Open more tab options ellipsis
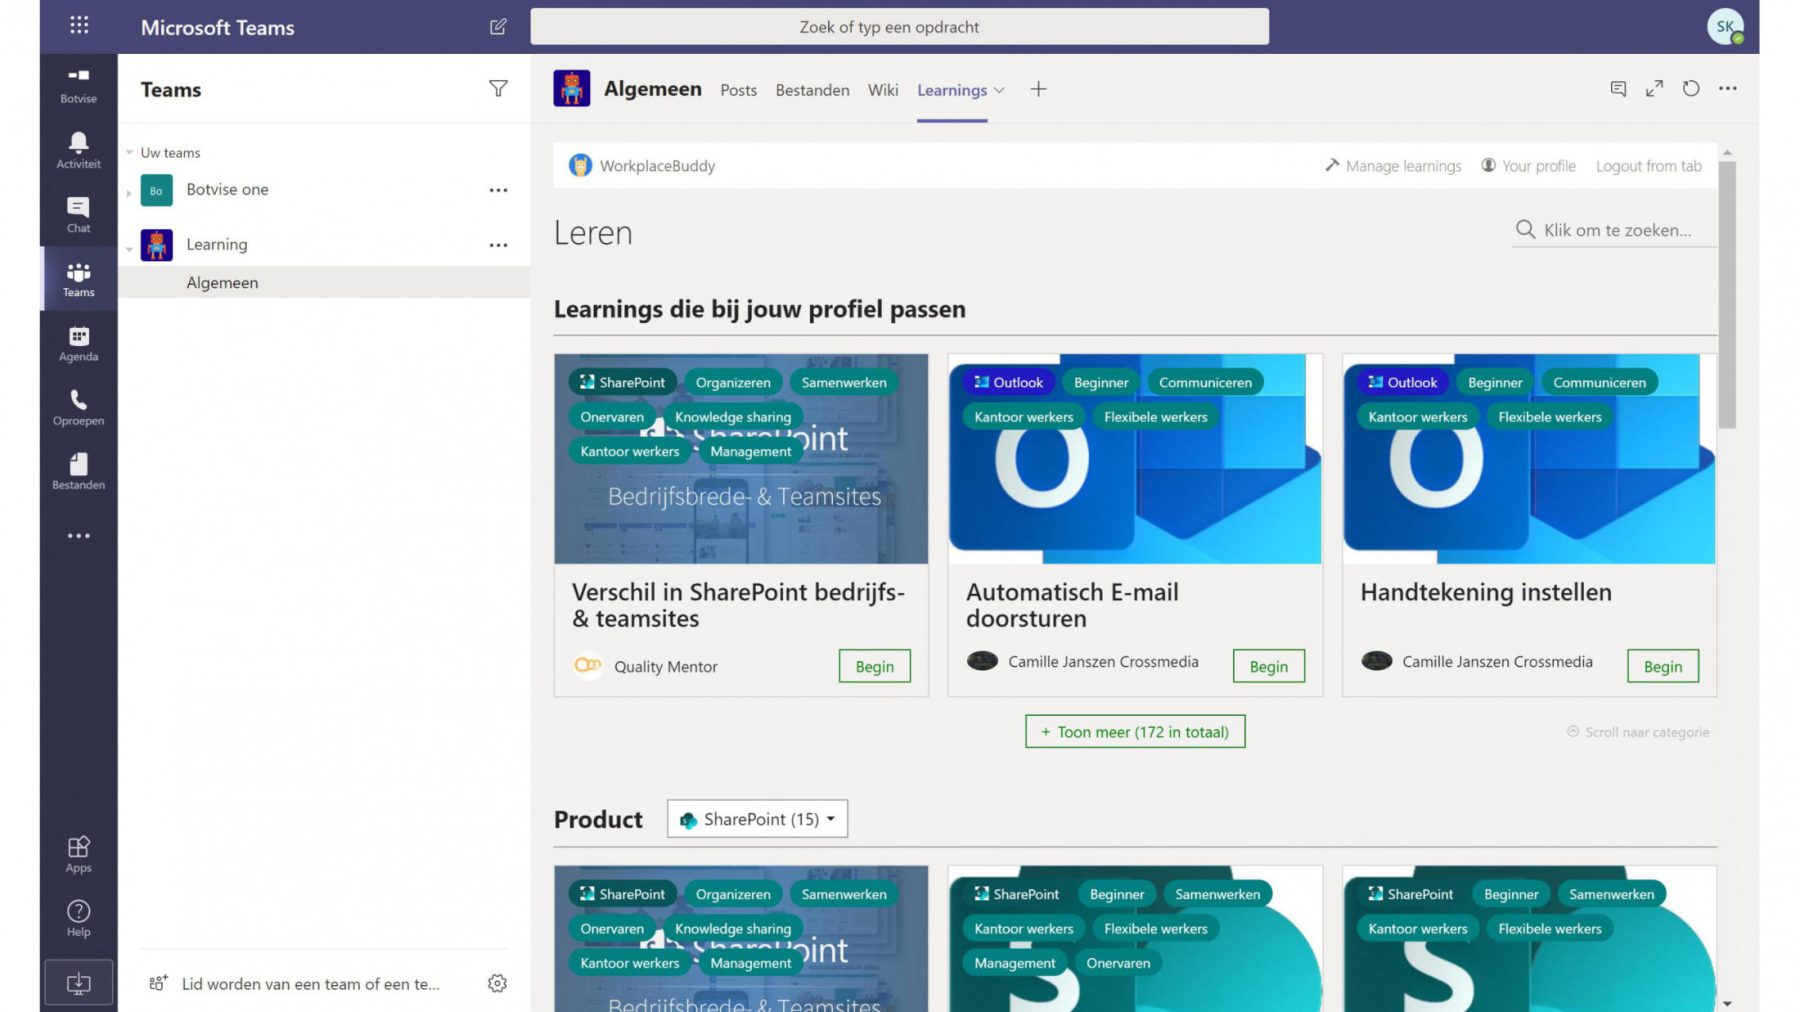1800x1012 pixels. point(1728,89)
